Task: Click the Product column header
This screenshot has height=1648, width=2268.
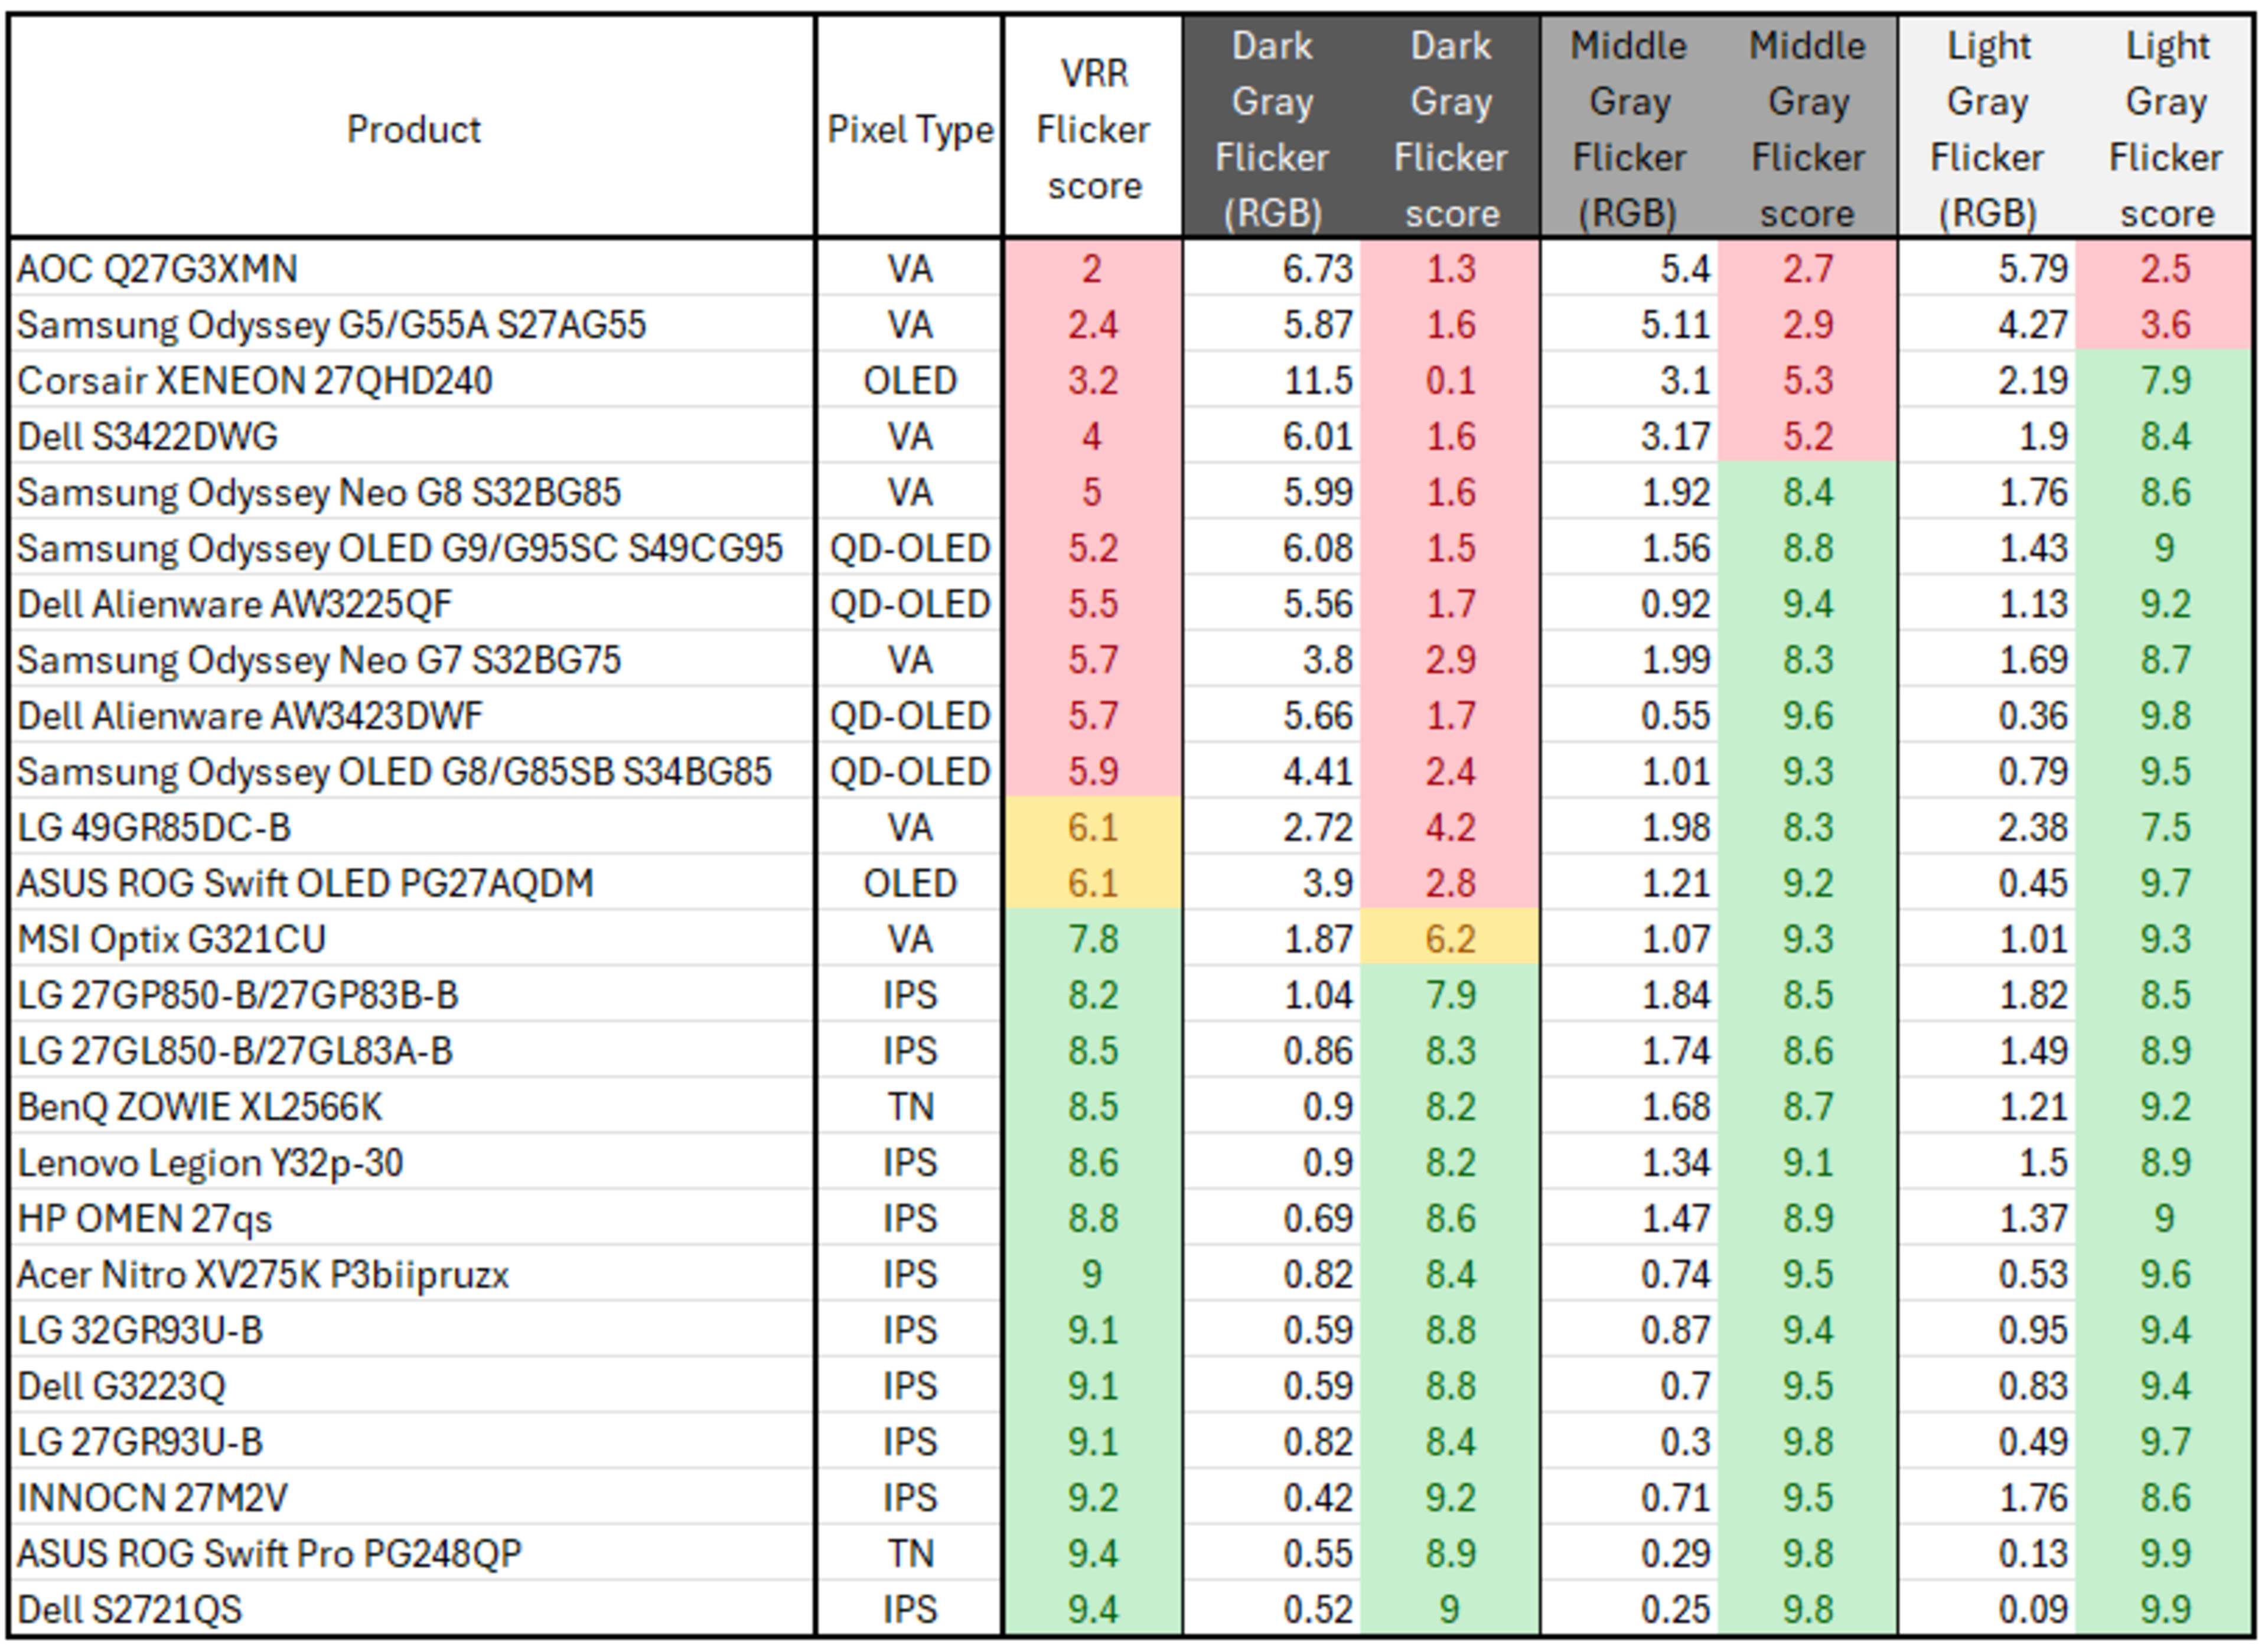Action: tap(413, 129)
